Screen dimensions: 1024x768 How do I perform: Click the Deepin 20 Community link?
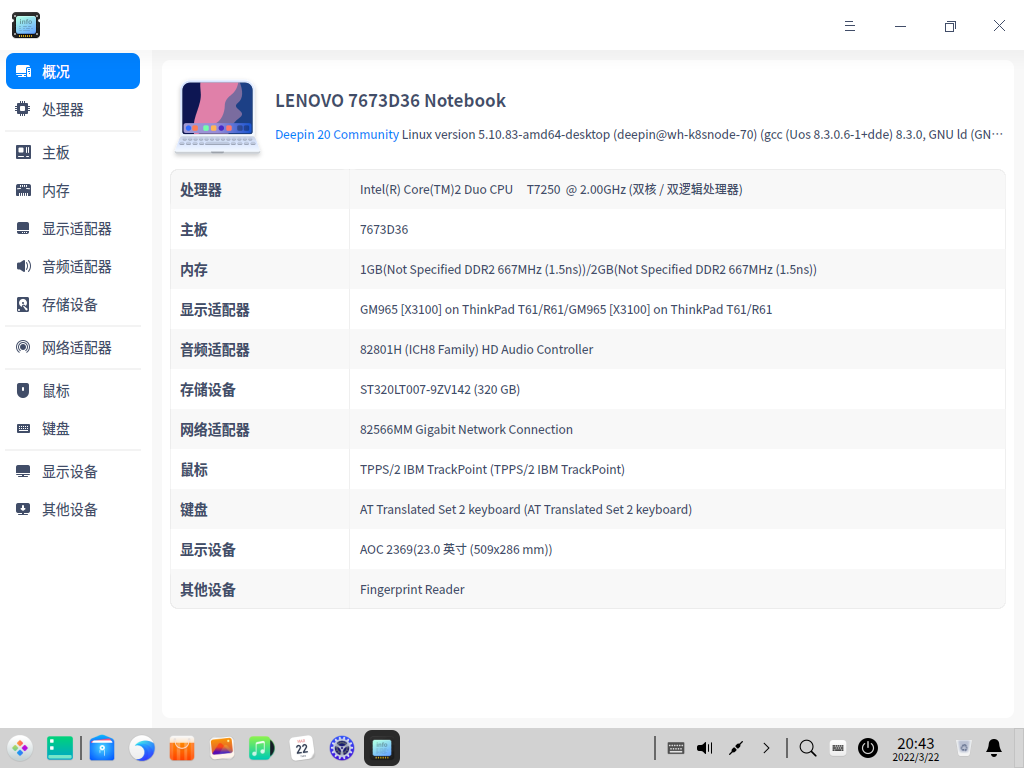pyautogui.click(x=335, y=134)
